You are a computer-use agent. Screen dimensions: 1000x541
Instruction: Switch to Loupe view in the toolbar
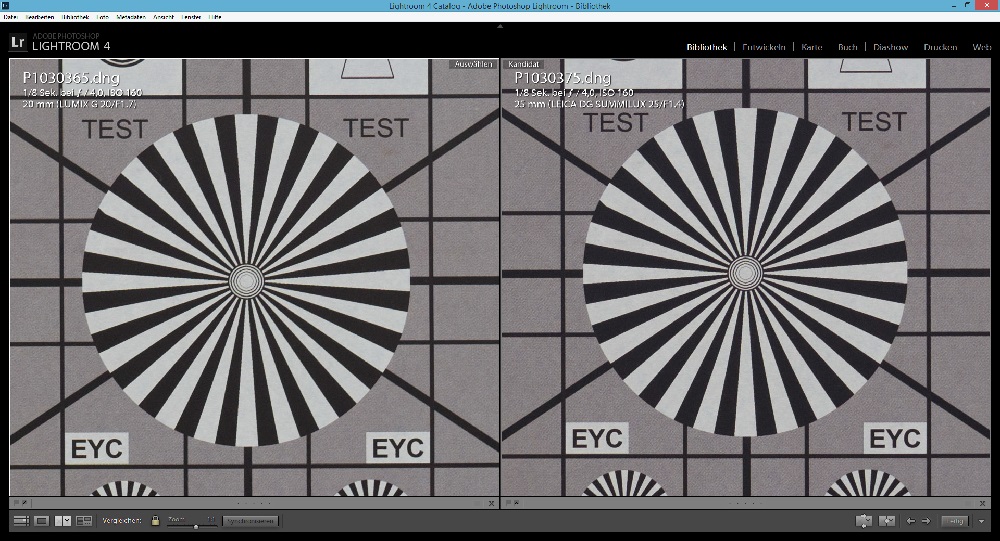pos(42,521)
